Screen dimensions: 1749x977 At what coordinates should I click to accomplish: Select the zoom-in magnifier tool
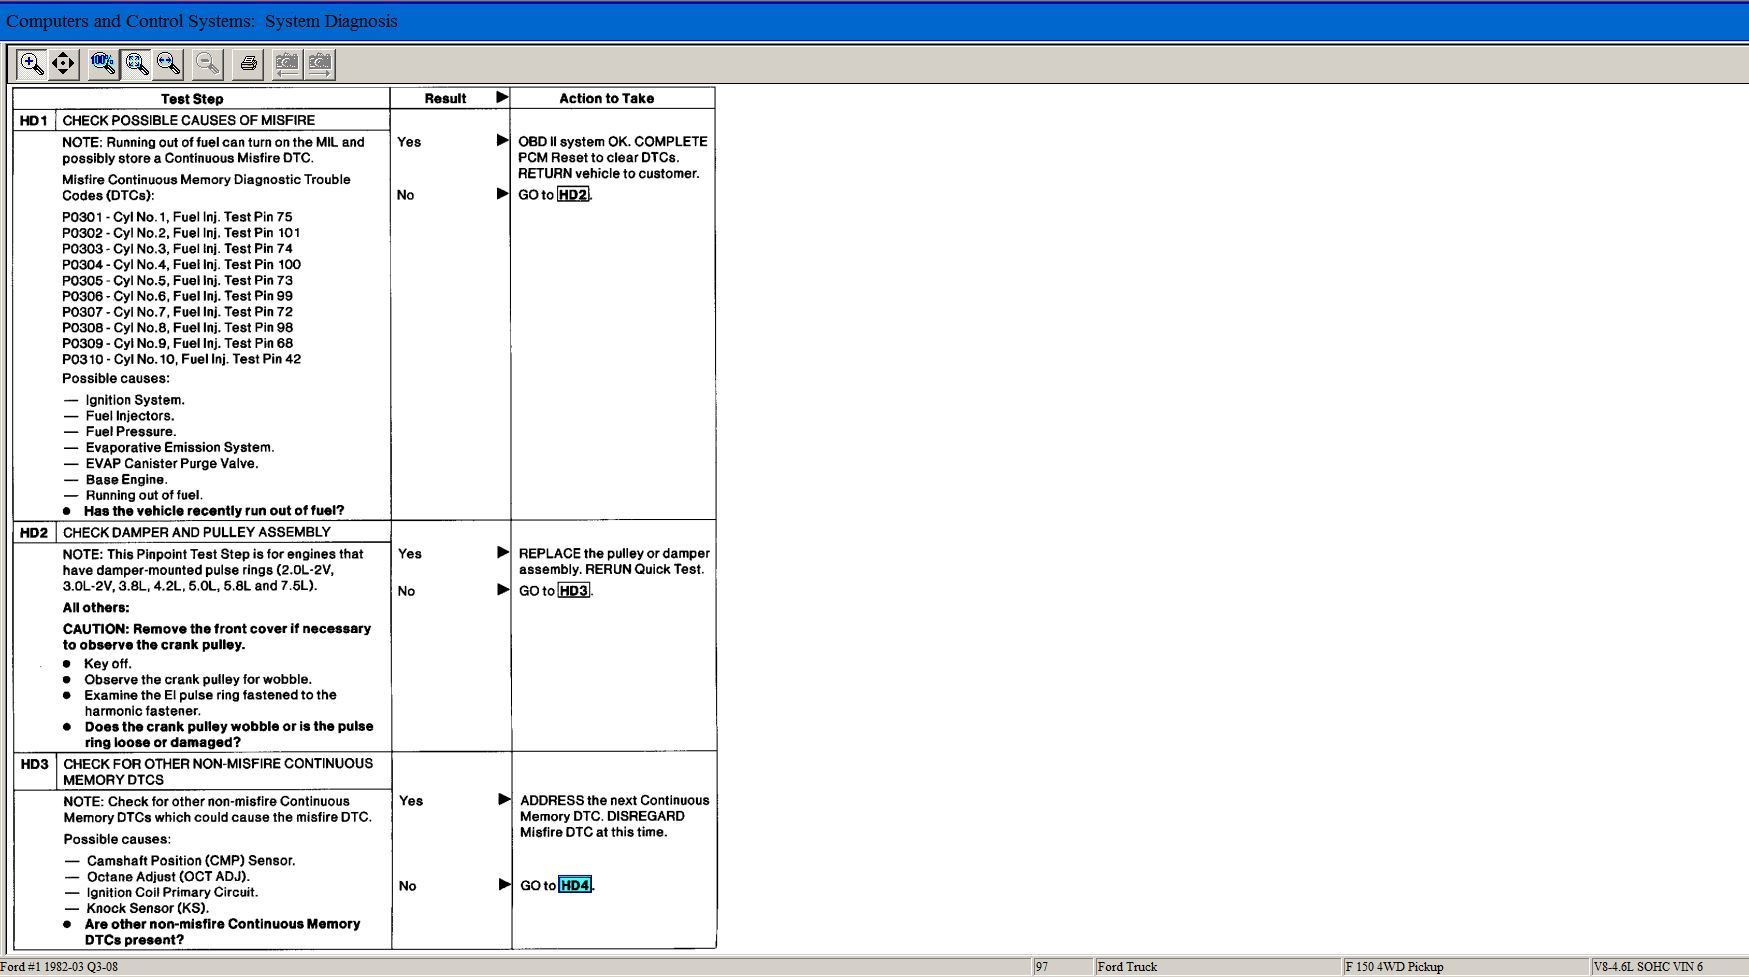32,64
